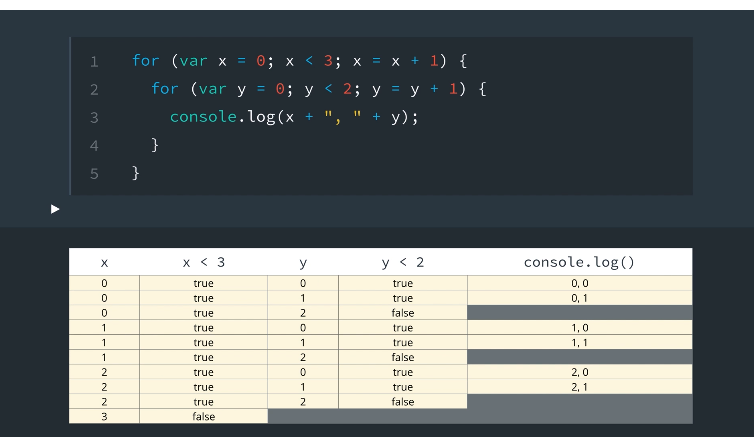Image resolution: width=754 pixels, height=437 pixels.
Task: Click the '1, 1' output cell
Action: click(579, 343)
